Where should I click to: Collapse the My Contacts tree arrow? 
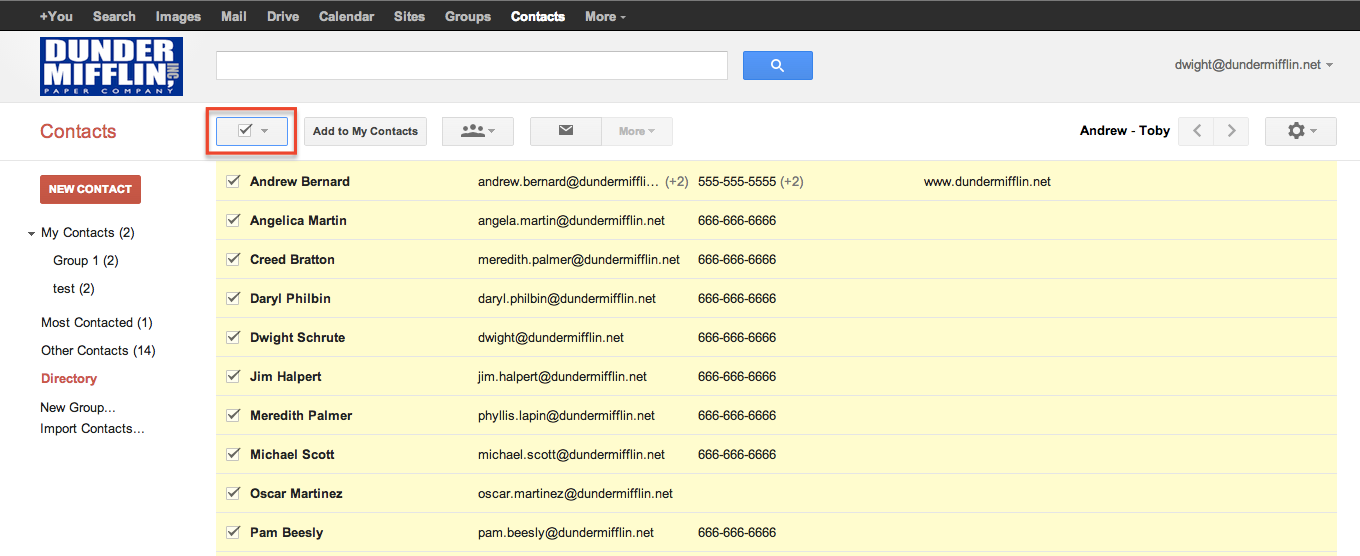(x=32, y=233)
